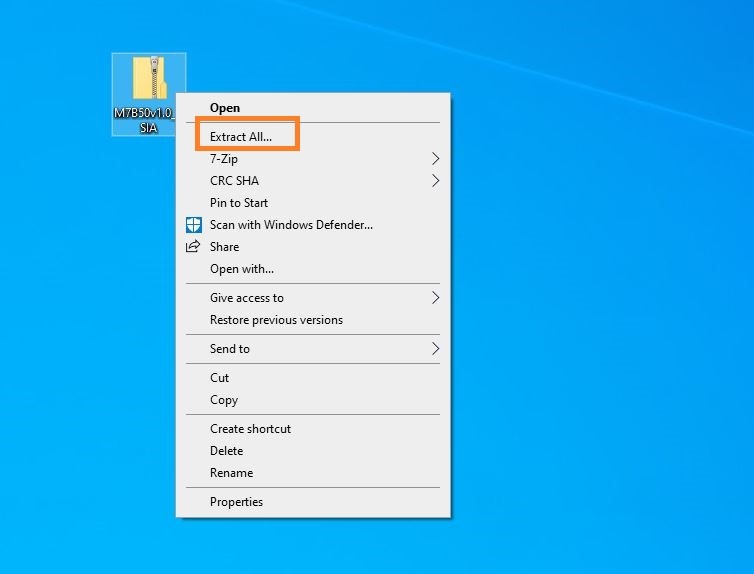The image size is (754, 574).
Task: Open Properties for the zip file
Action: tap(236, 502)
